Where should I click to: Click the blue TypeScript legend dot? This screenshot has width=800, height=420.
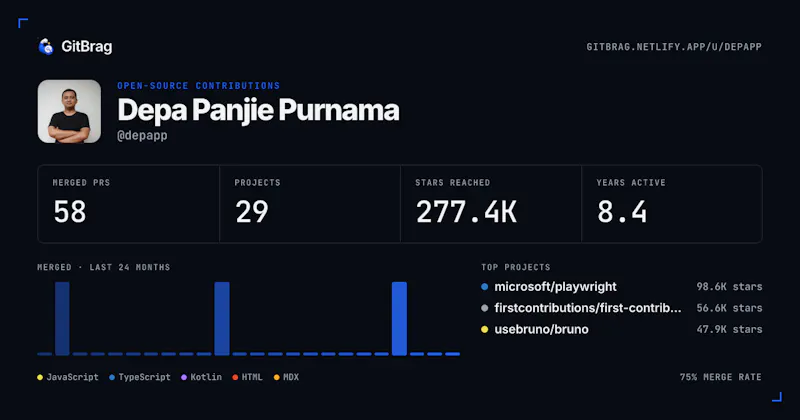coord(112,378)
